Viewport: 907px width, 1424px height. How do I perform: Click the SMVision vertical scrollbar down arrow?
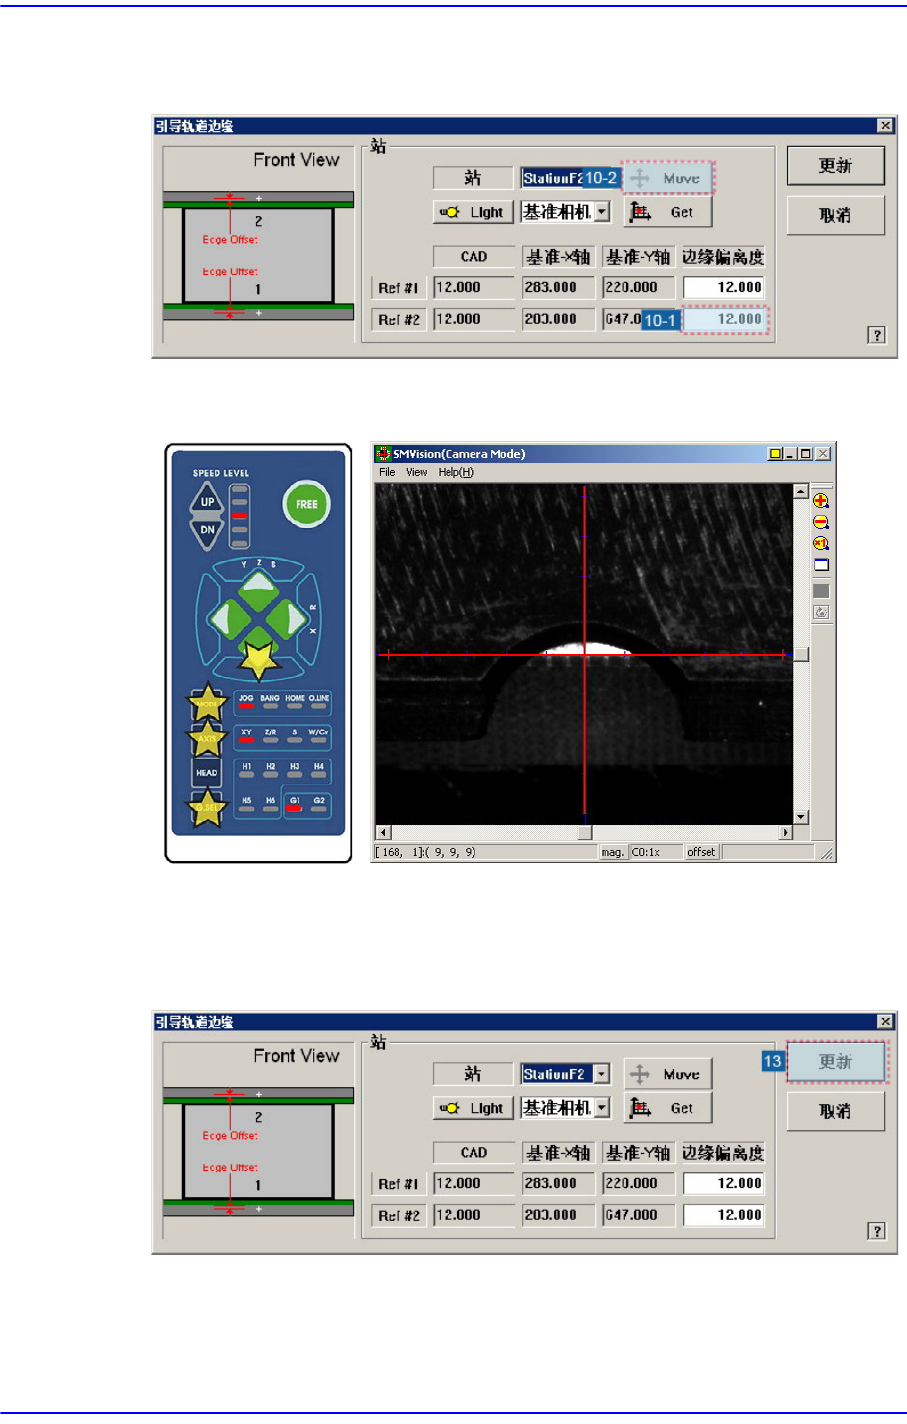pyautogui.click(x=801, y=817)
